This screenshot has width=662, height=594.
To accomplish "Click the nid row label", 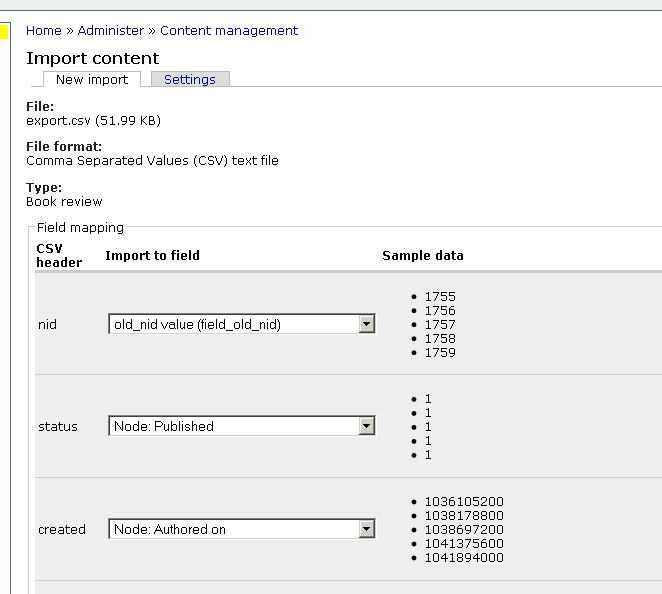I will pos(47,324).
